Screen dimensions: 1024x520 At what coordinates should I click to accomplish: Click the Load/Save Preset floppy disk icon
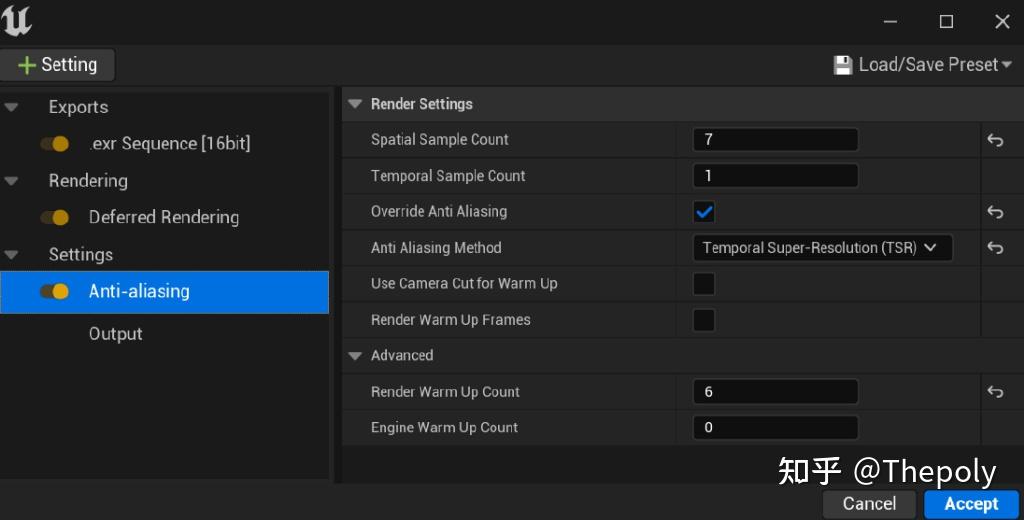(843, 65)
